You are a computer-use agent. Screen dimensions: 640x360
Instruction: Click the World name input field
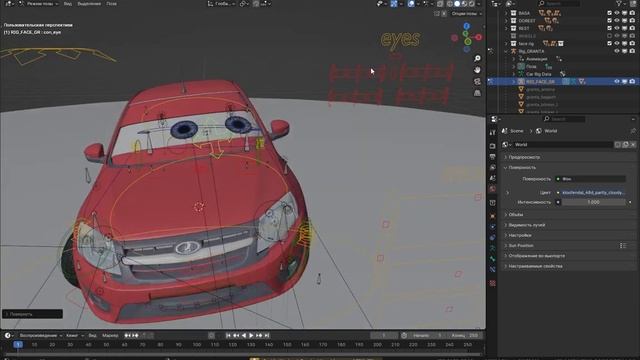(x=563, y=144)
